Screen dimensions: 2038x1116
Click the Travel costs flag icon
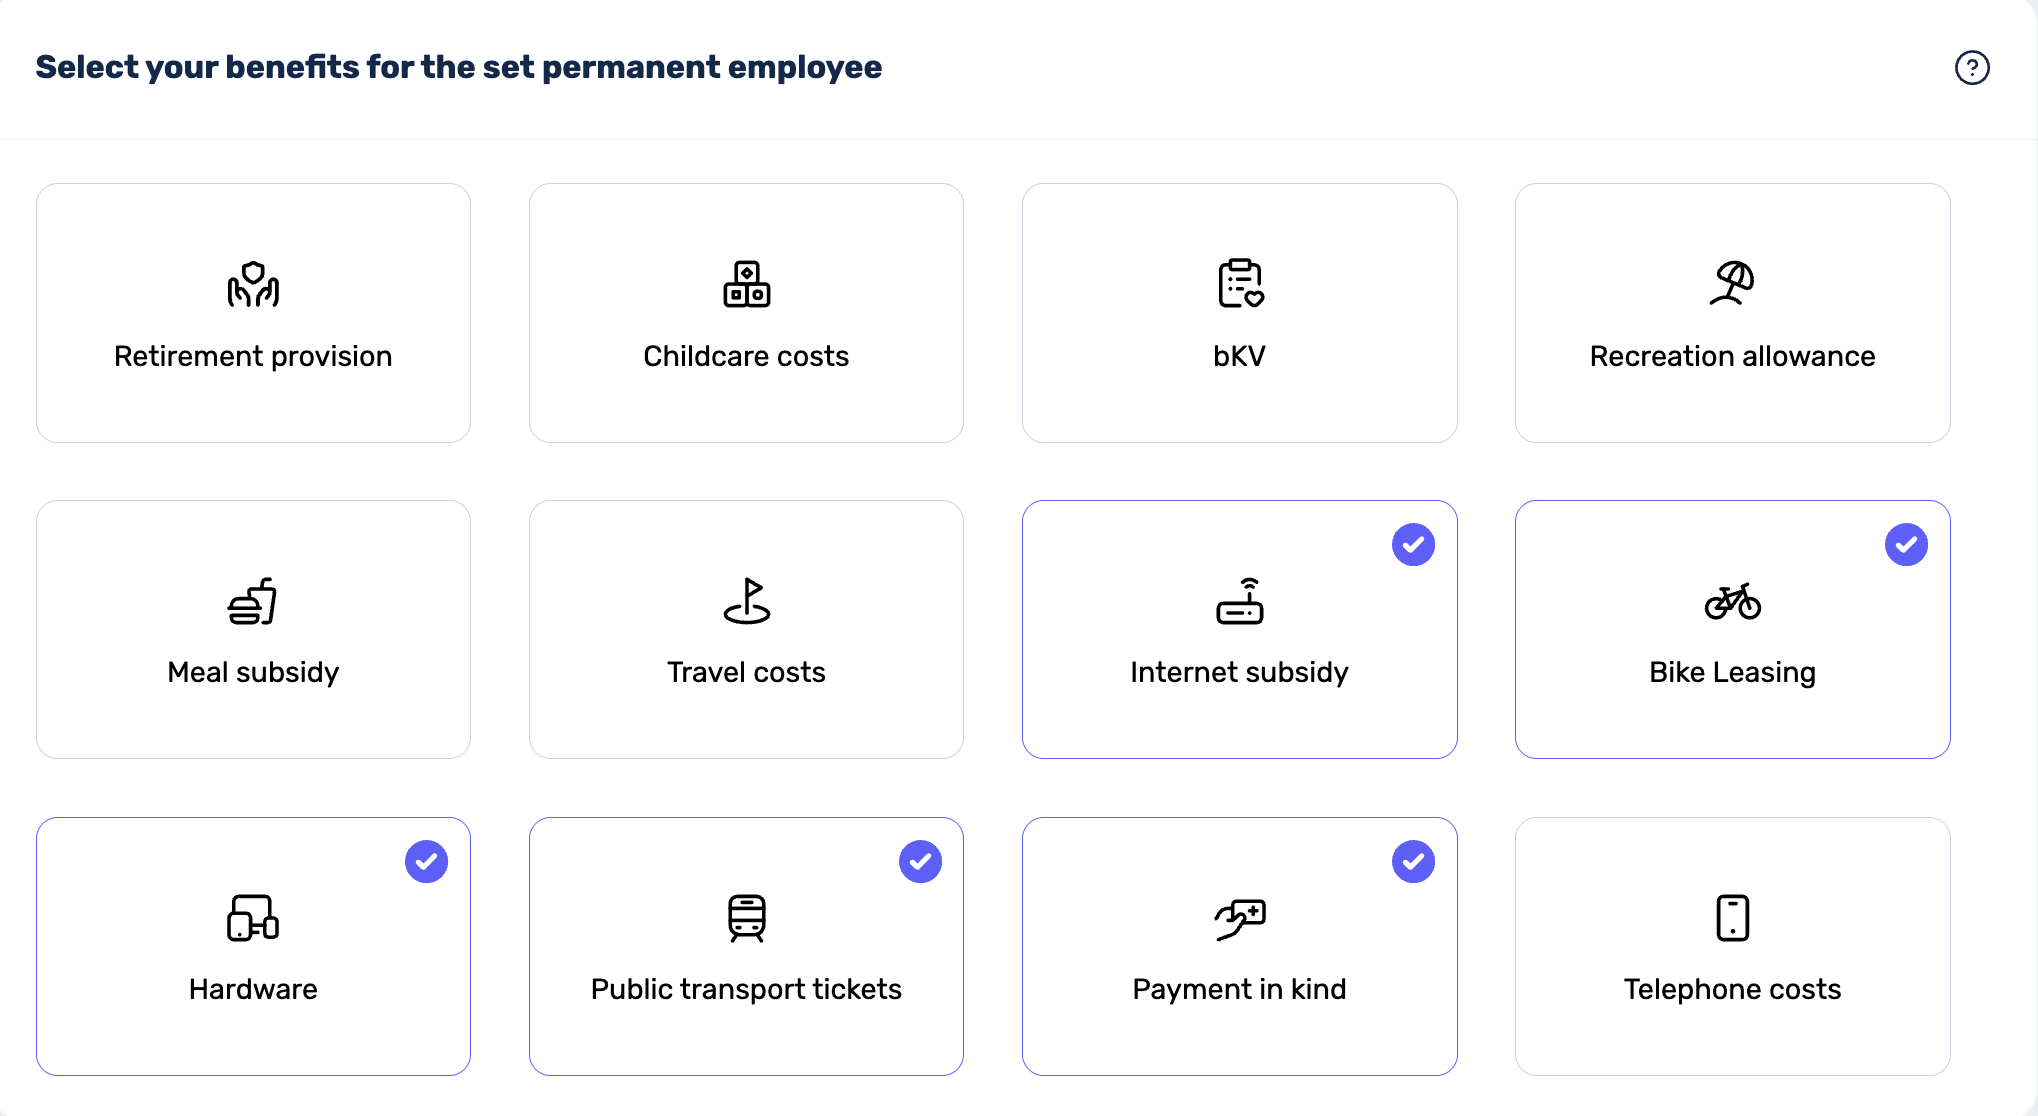pyautogui.click(x=746, y=601)
